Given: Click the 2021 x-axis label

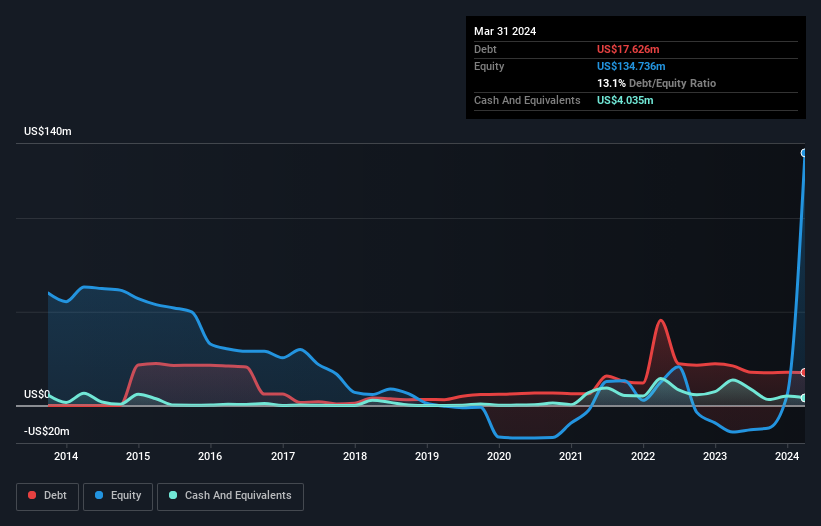Looking at the screenshot, I should (571, 456).
